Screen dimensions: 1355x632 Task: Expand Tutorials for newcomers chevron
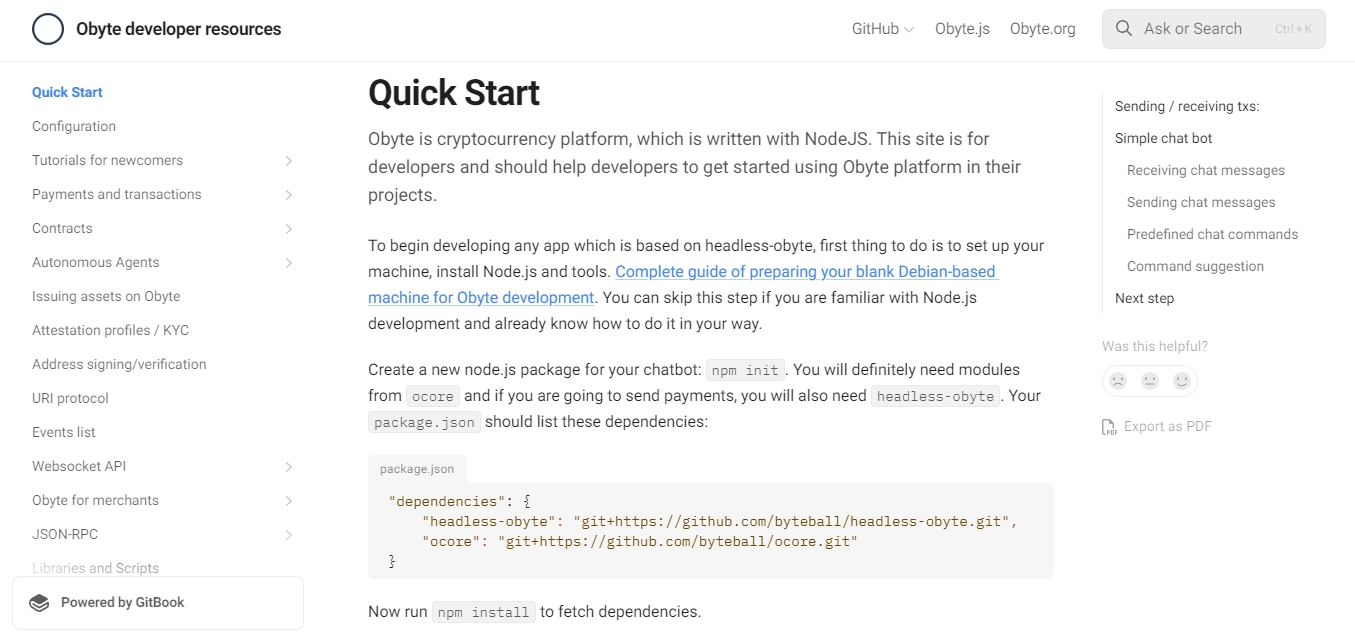click(288, 161)
